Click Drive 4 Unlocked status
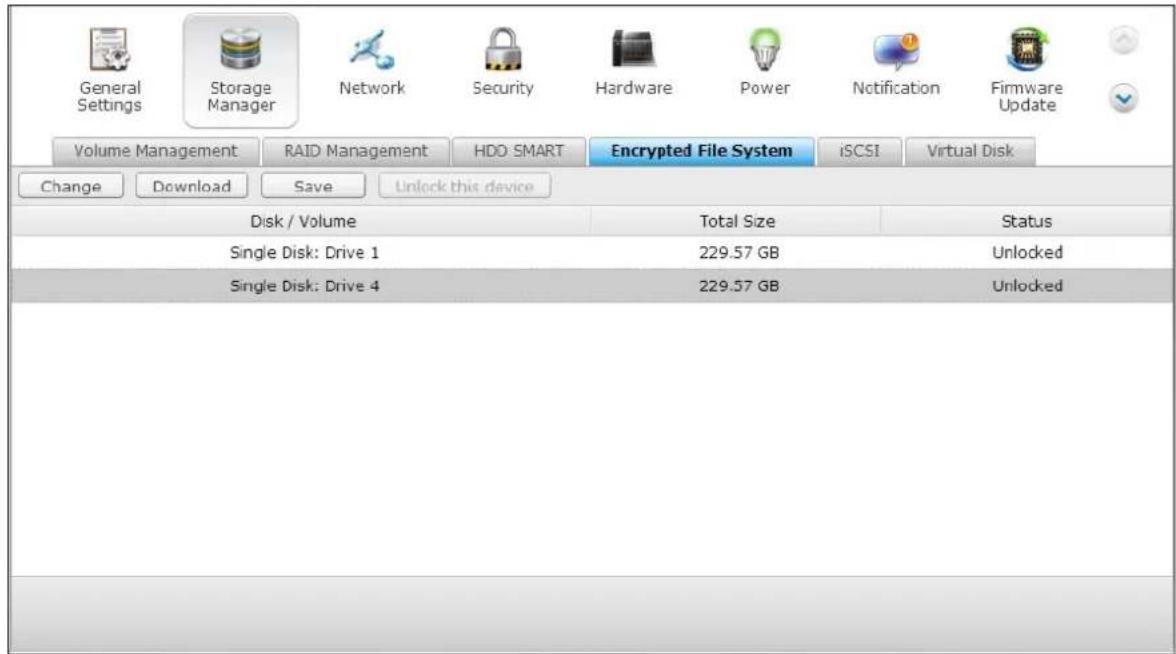The image size is (1176, 654). 1027,286
